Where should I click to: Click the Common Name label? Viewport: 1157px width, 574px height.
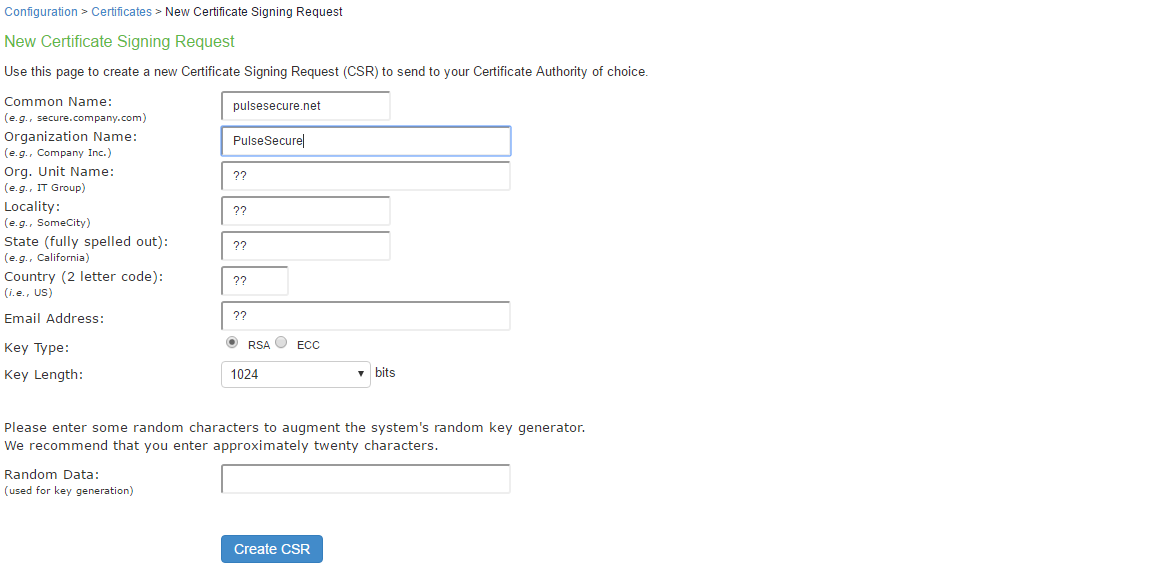59,102
